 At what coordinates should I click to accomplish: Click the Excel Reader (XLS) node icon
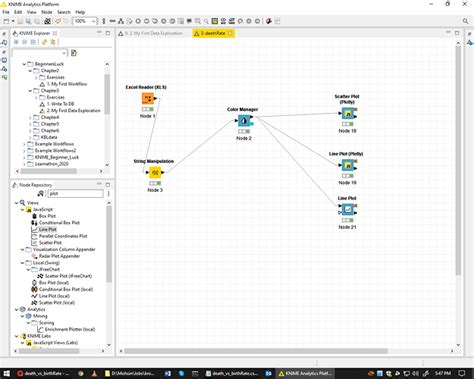click(148, 98)
